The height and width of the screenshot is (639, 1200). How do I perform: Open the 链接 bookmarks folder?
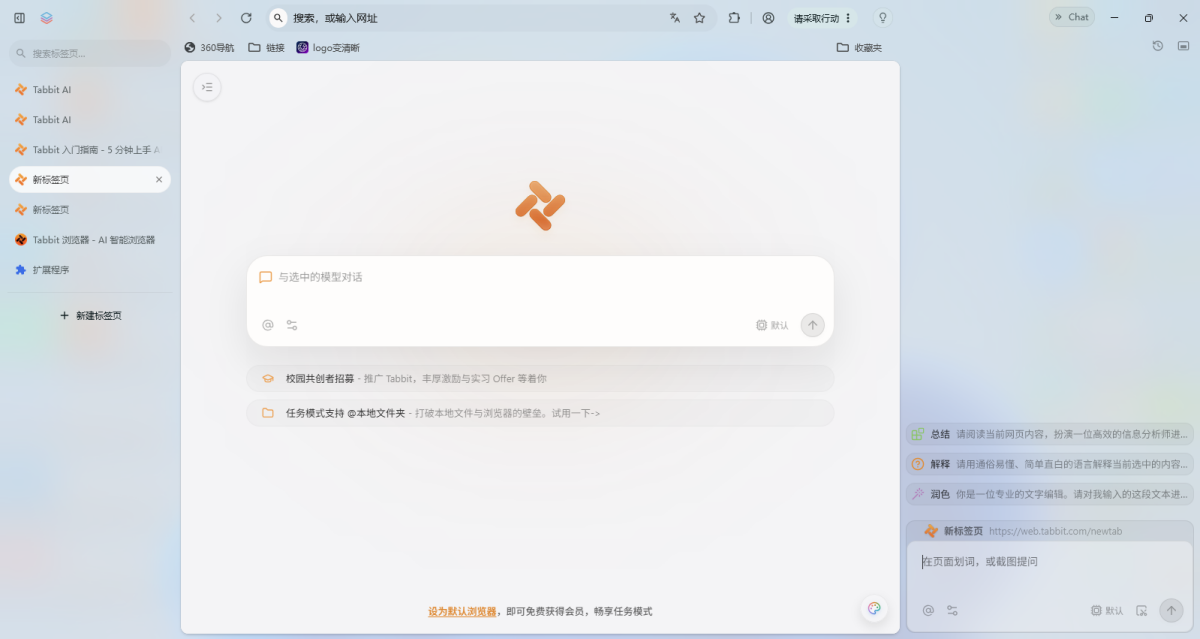pyautogui.click(x=266, y=47)
